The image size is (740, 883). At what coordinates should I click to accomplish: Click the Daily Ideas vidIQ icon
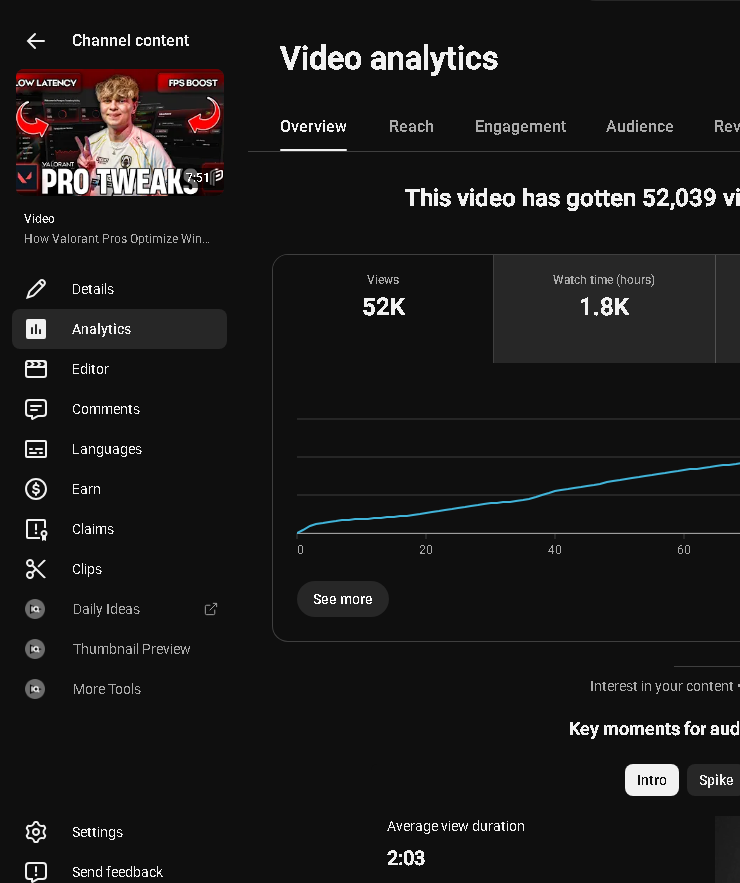35,609
